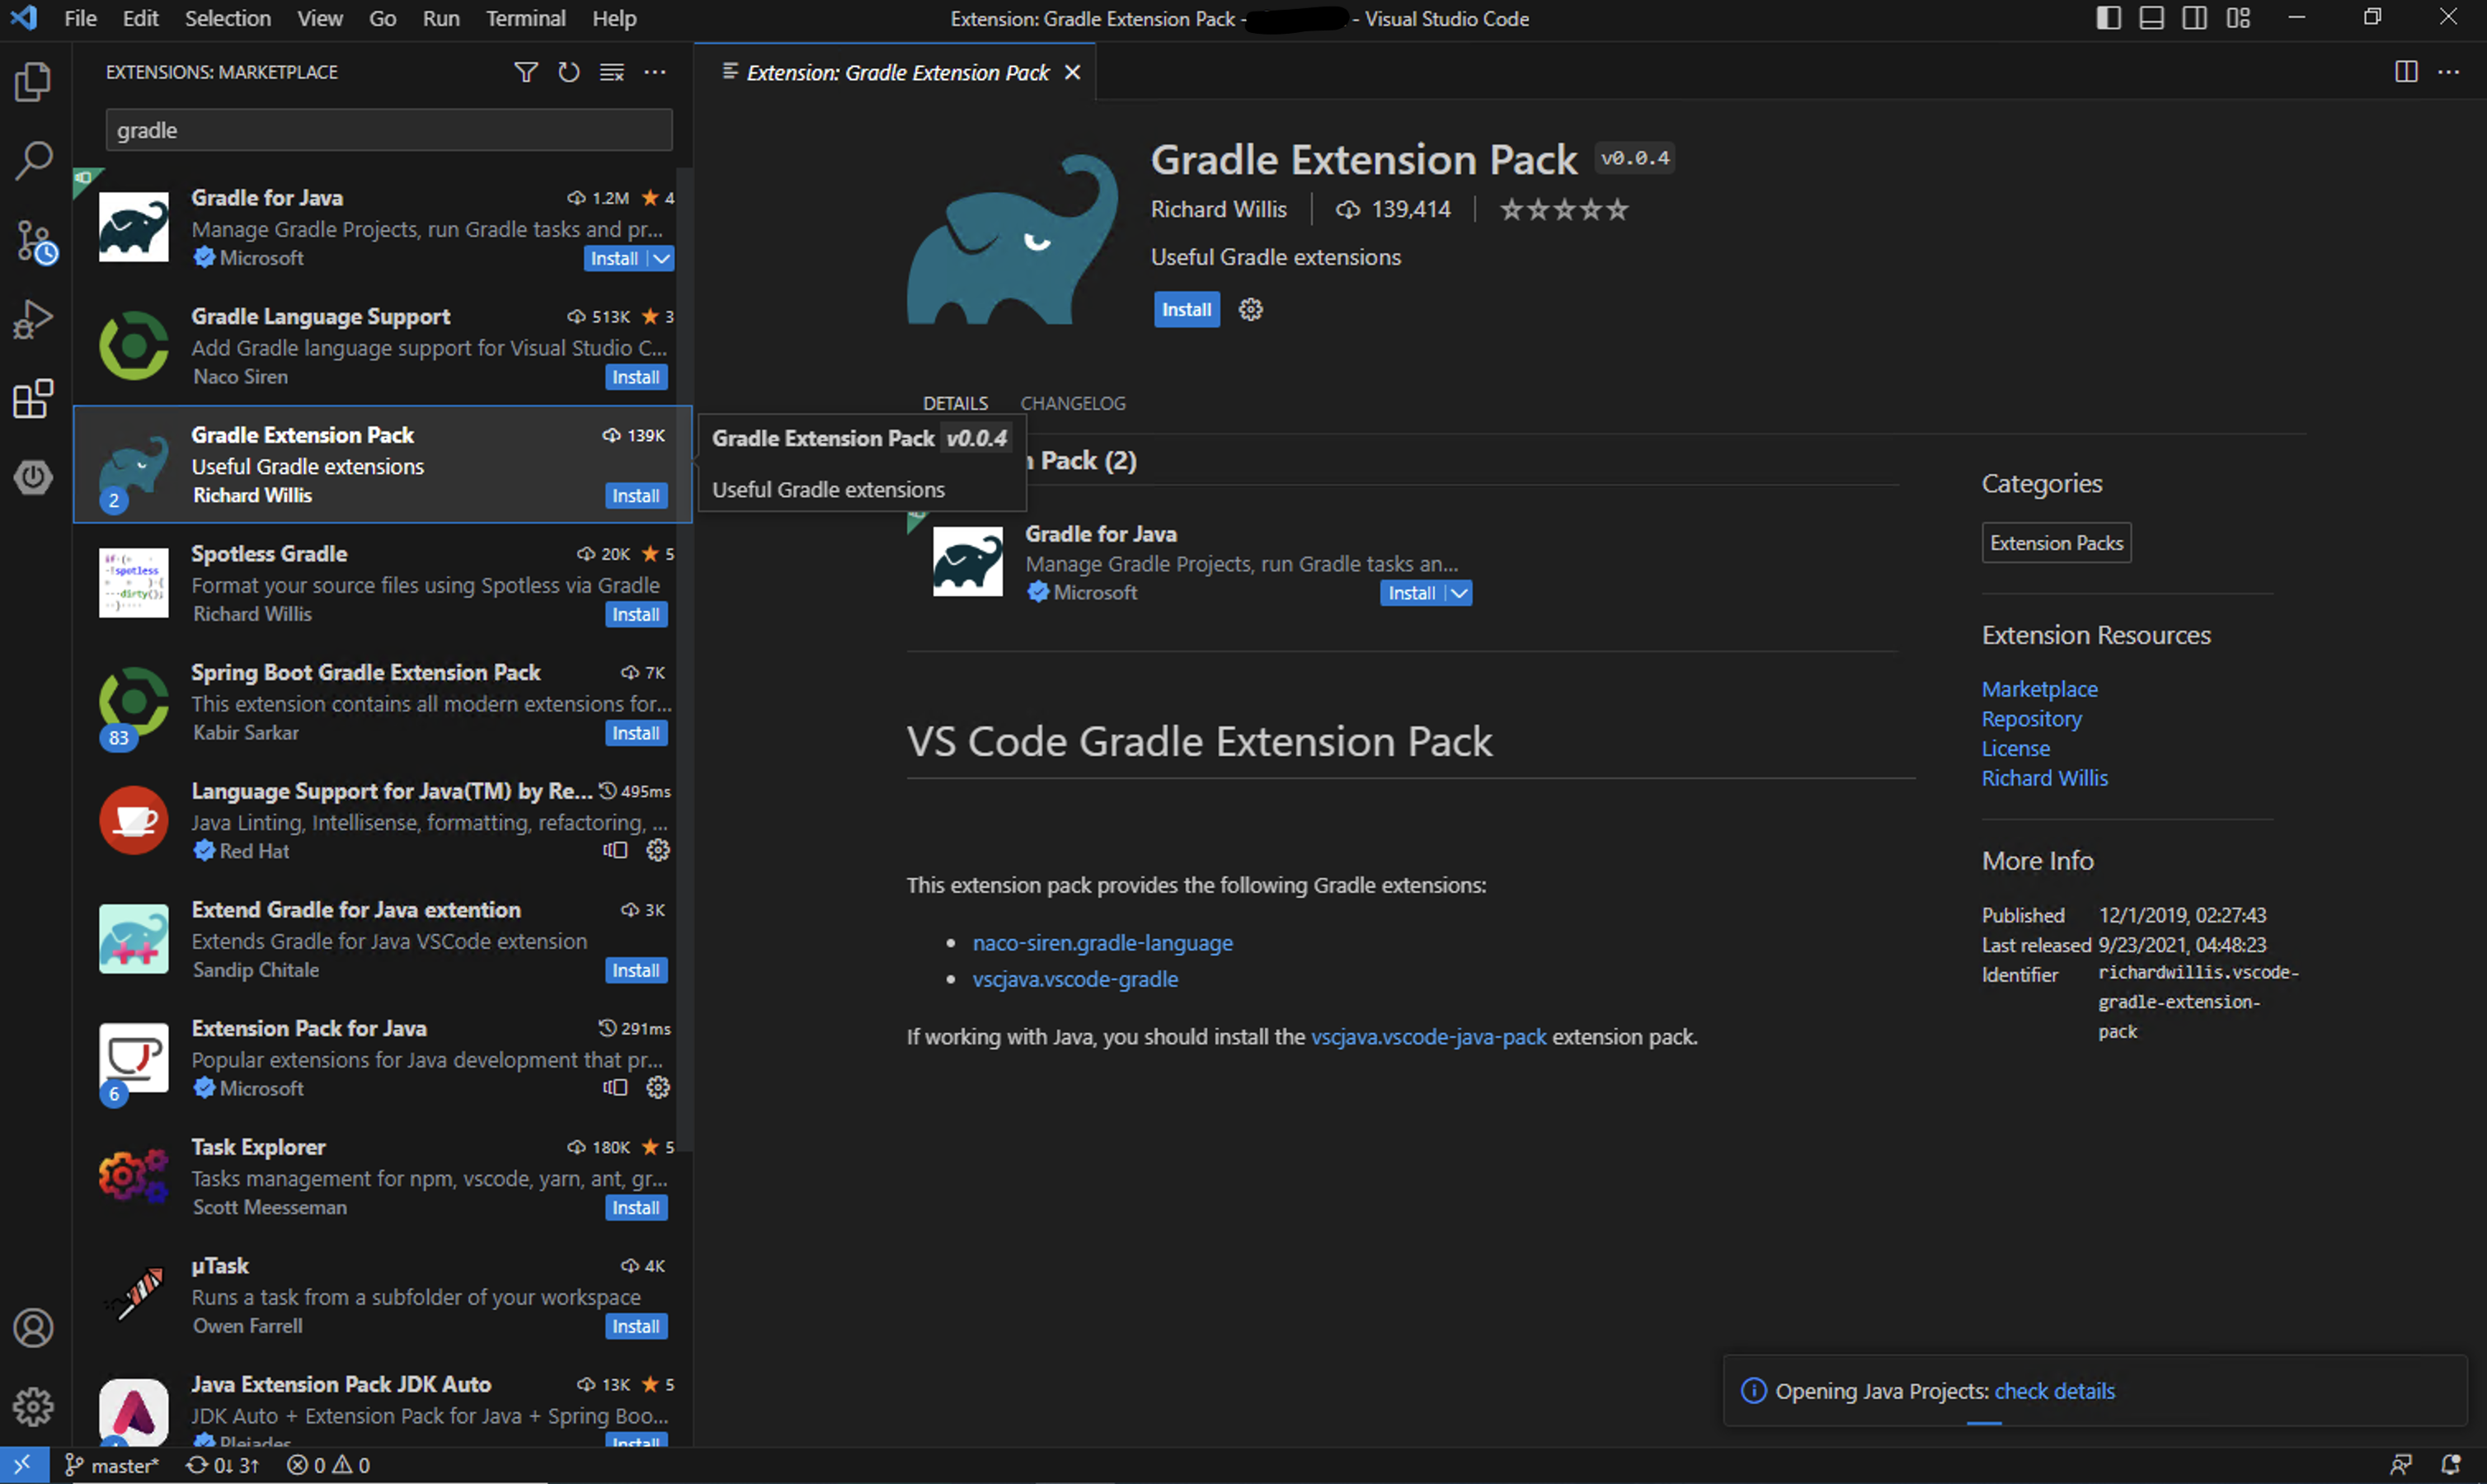Image resolution: width=2487 pixels, height=1484 pixels.
Task: Open the Extensions view icon
Action: 33,399
